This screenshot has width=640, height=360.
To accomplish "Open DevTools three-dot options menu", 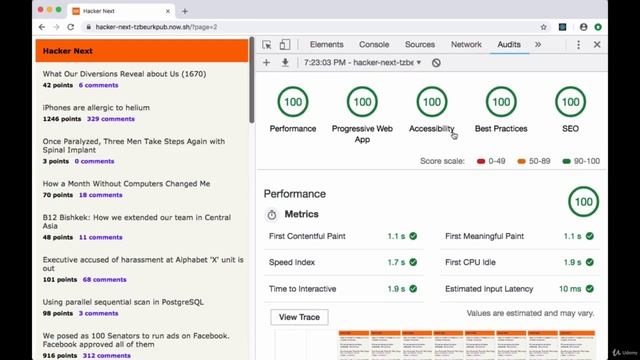I will tap(578, 44).
